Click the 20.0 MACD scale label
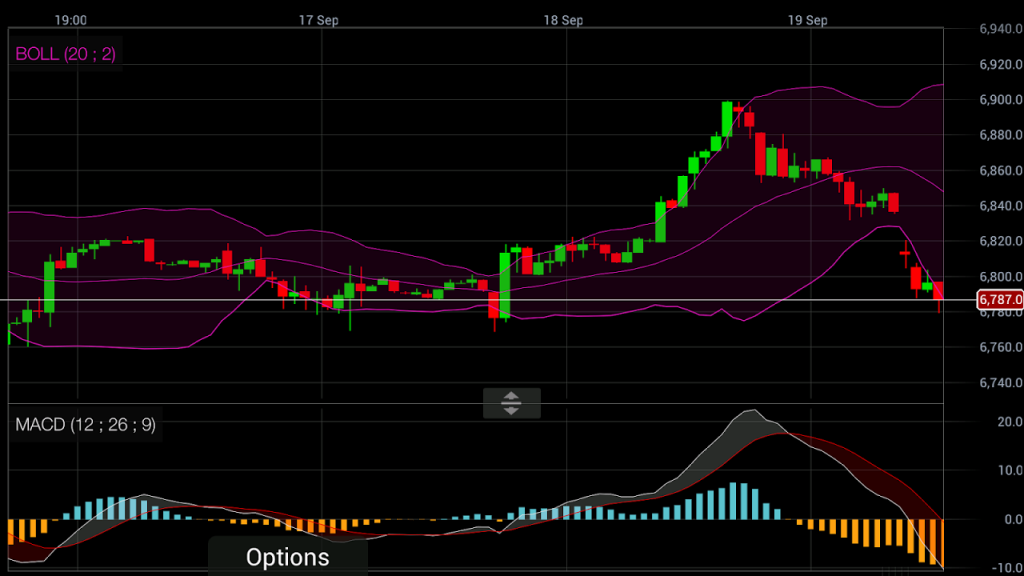The width and height of the screenshot is (1024, 576). point(1010,422)
